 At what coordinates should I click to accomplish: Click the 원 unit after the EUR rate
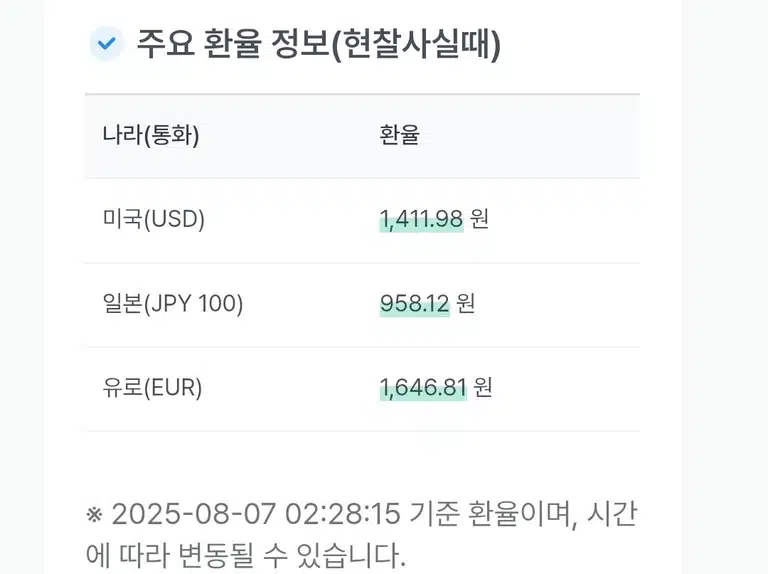483,387
